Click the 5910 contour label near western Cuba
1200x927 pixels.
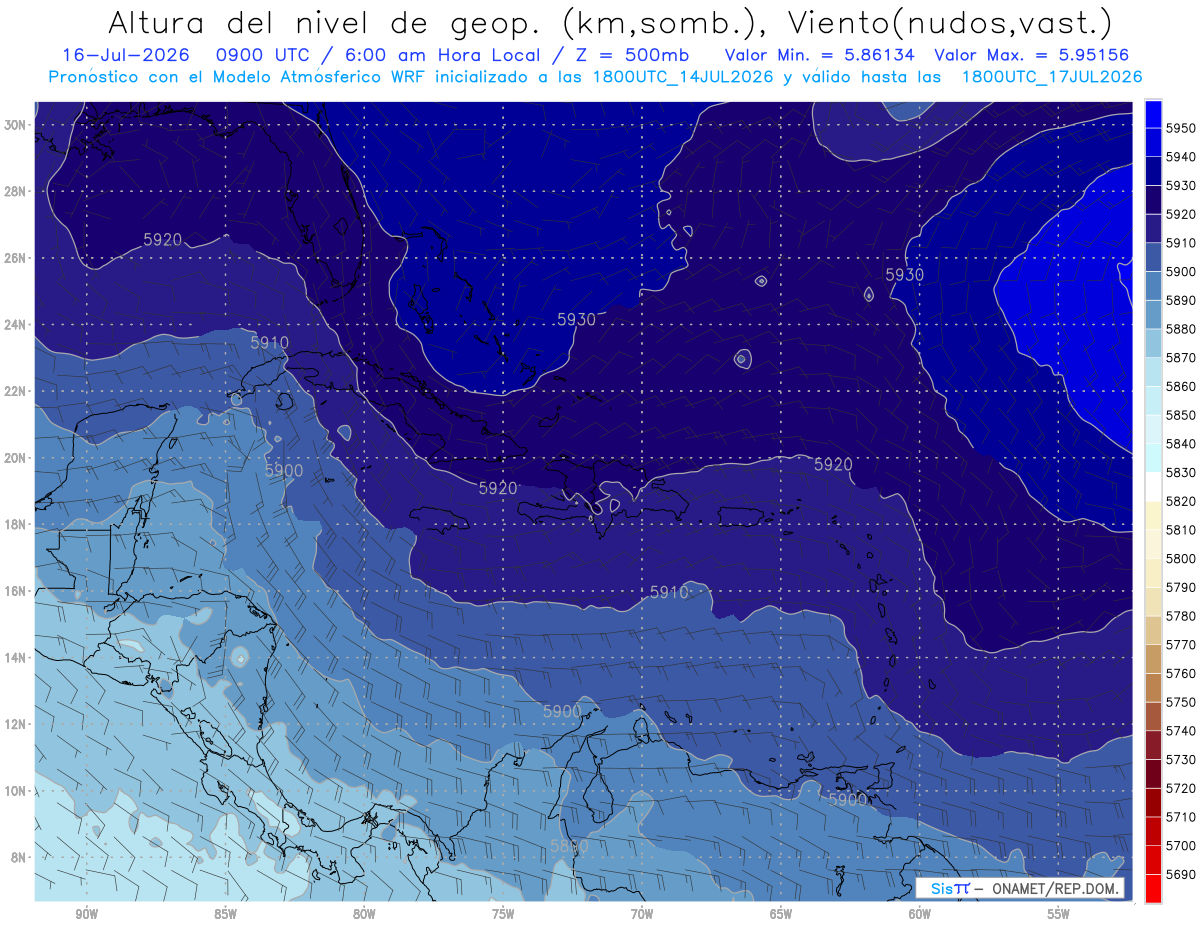click(269, 343)
